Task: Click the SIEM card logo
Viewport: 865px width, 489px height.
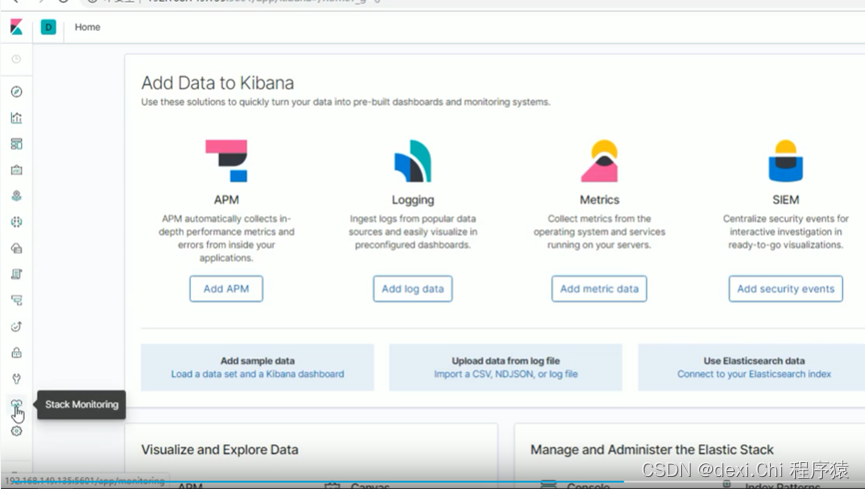Action: 786,161
